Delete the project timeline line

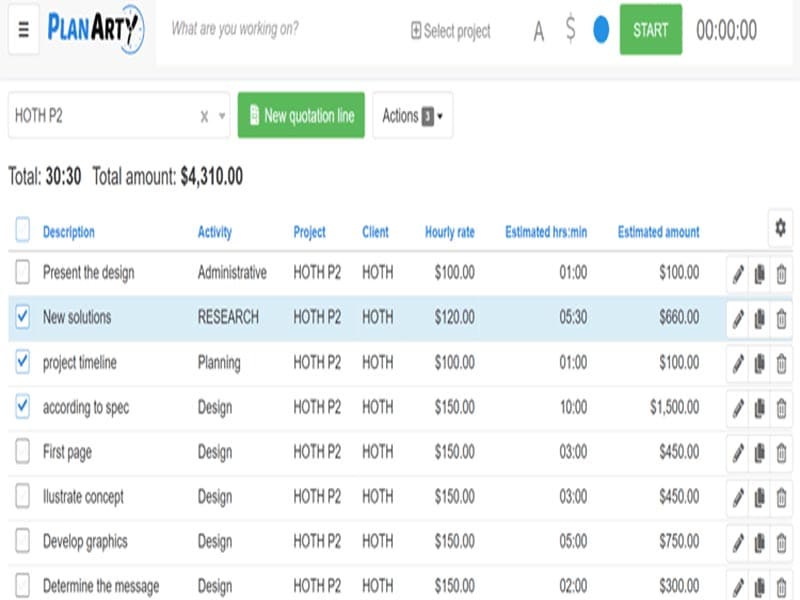click(x=781, y=364)
